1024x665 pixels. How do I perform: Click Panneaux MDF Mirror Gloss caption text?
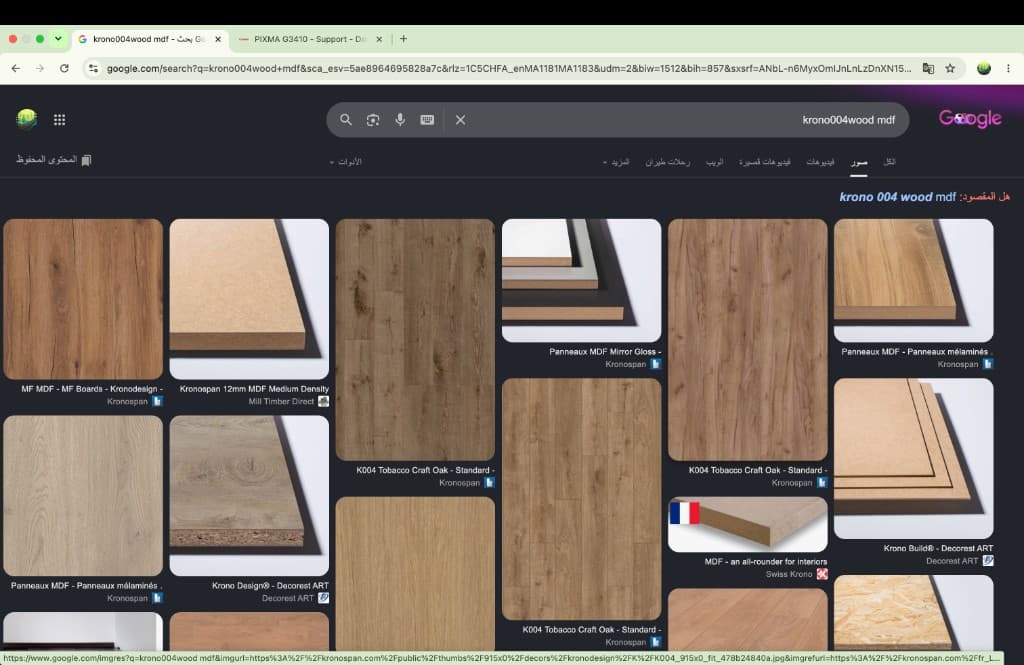605,351
